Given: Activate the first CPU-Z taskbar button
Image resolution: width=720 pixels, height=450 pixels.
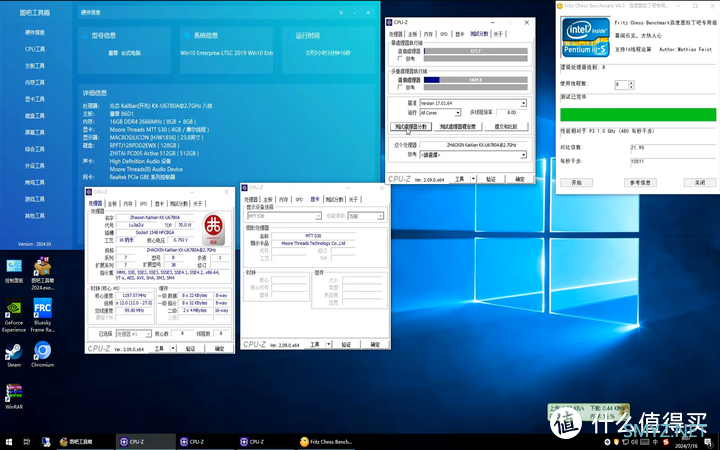Looking at the screenshot, I should [146, 442].
